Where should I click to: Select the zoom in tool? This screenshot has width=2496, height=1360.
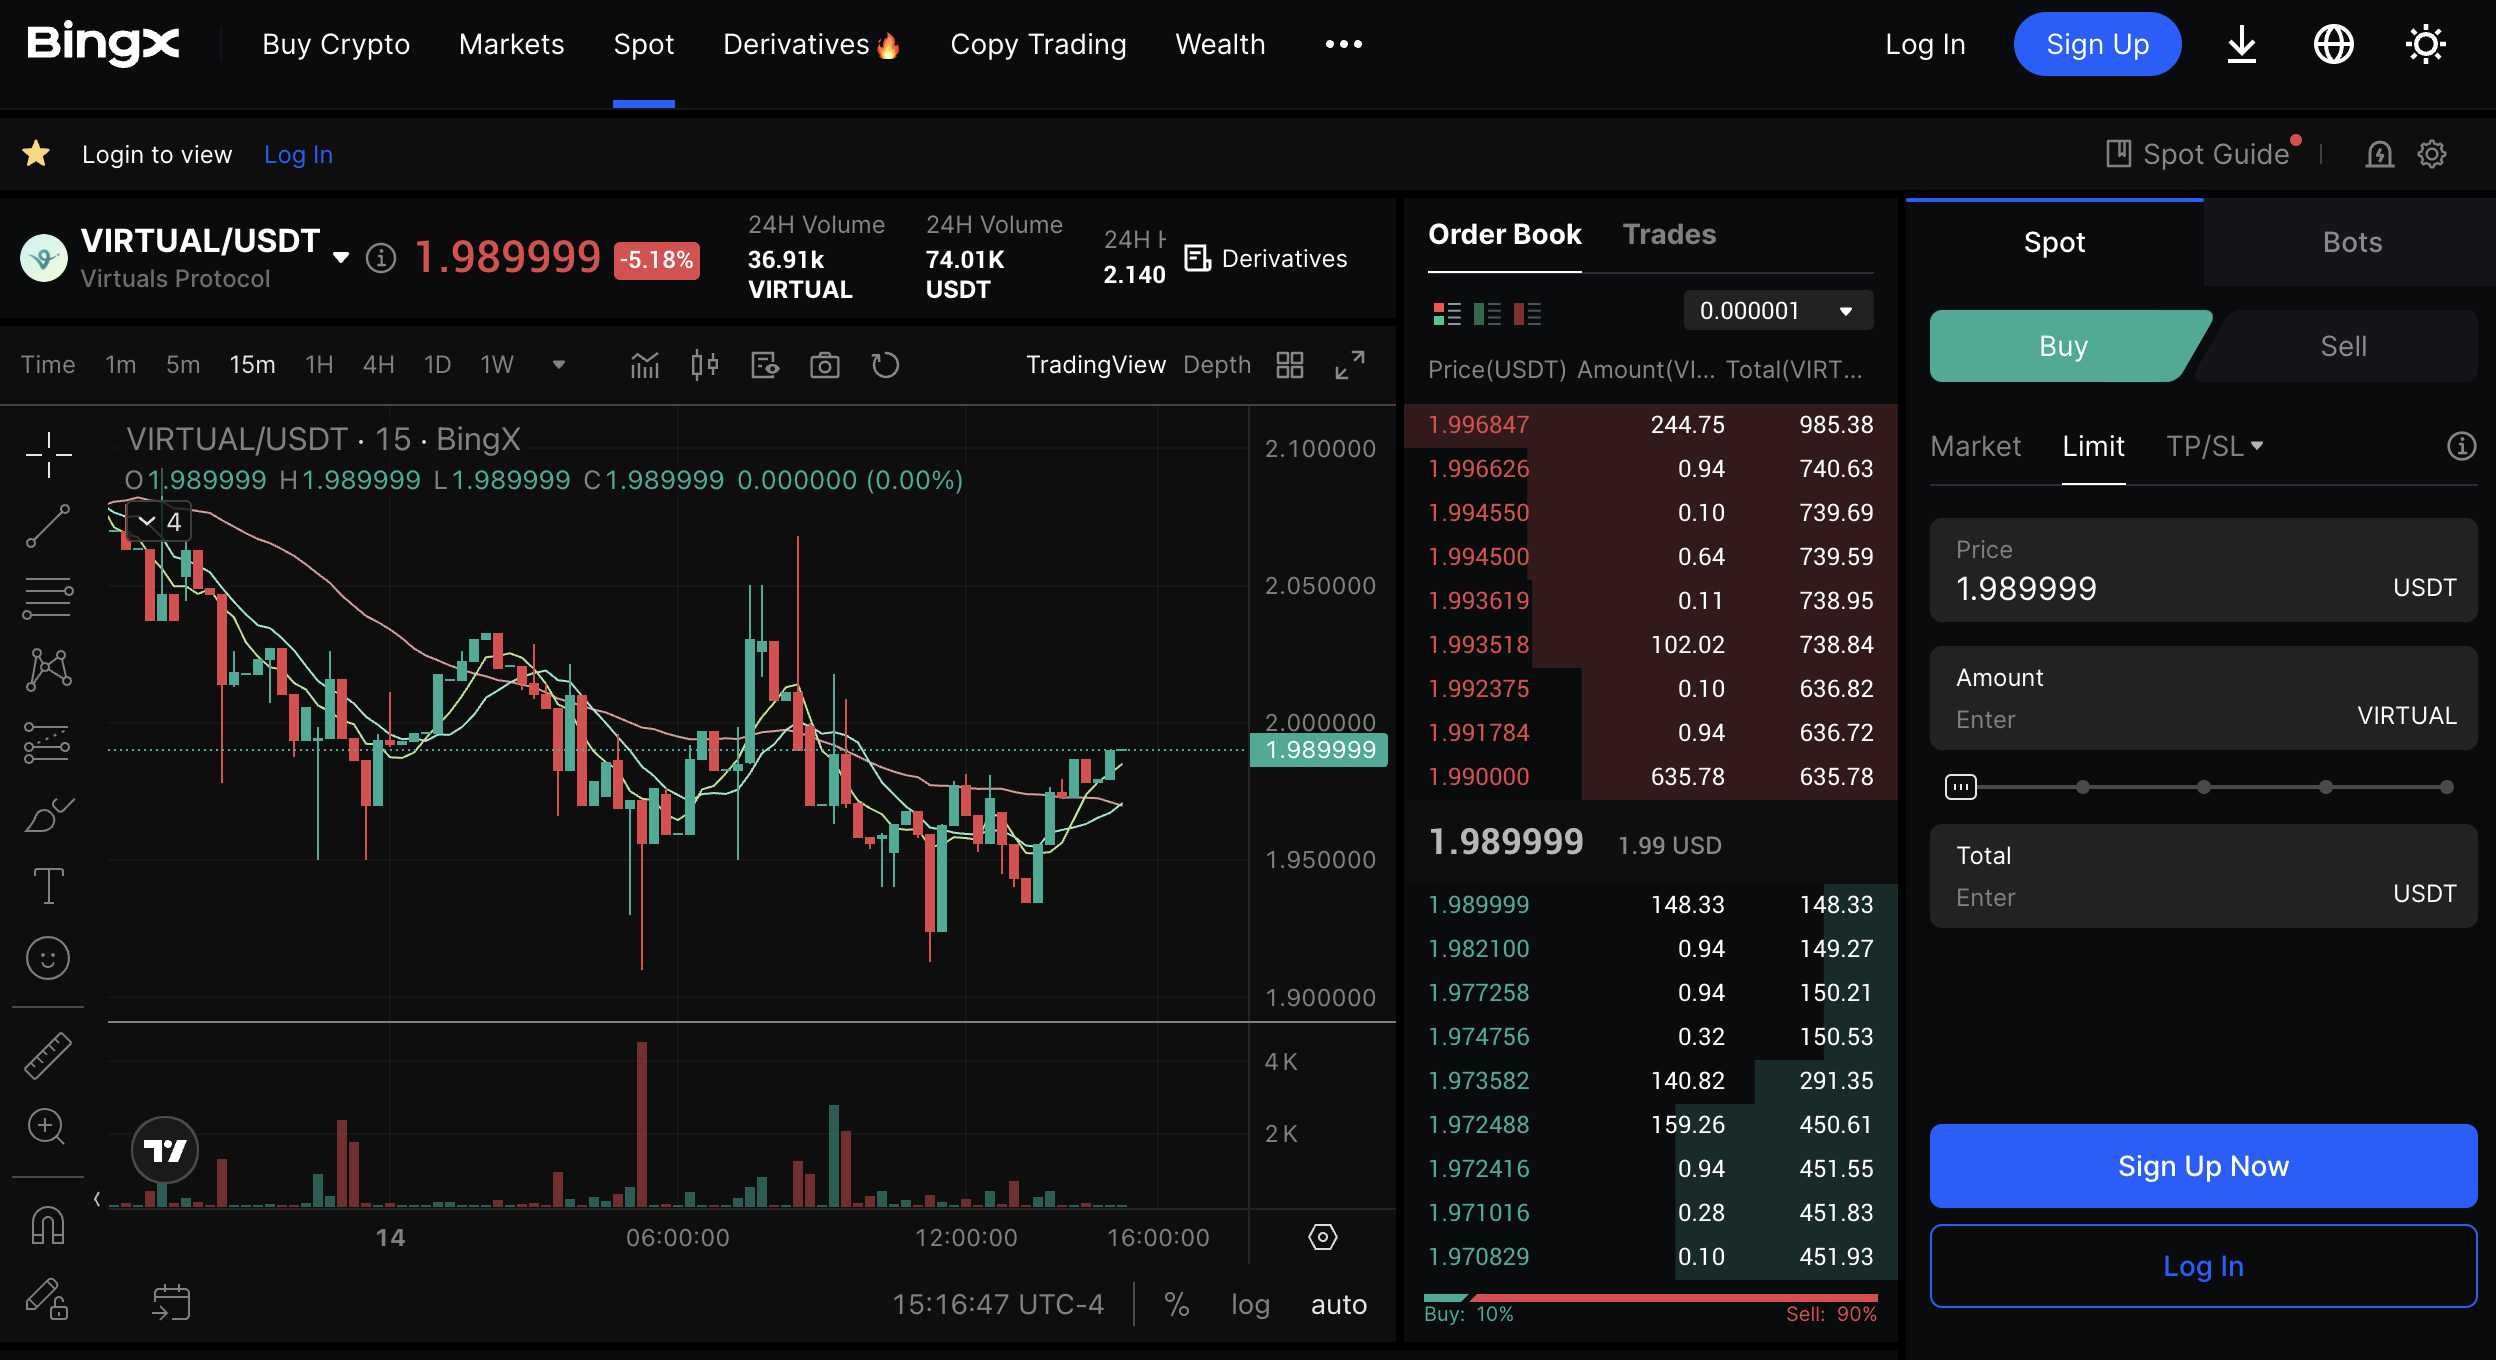coord(46,1127)
